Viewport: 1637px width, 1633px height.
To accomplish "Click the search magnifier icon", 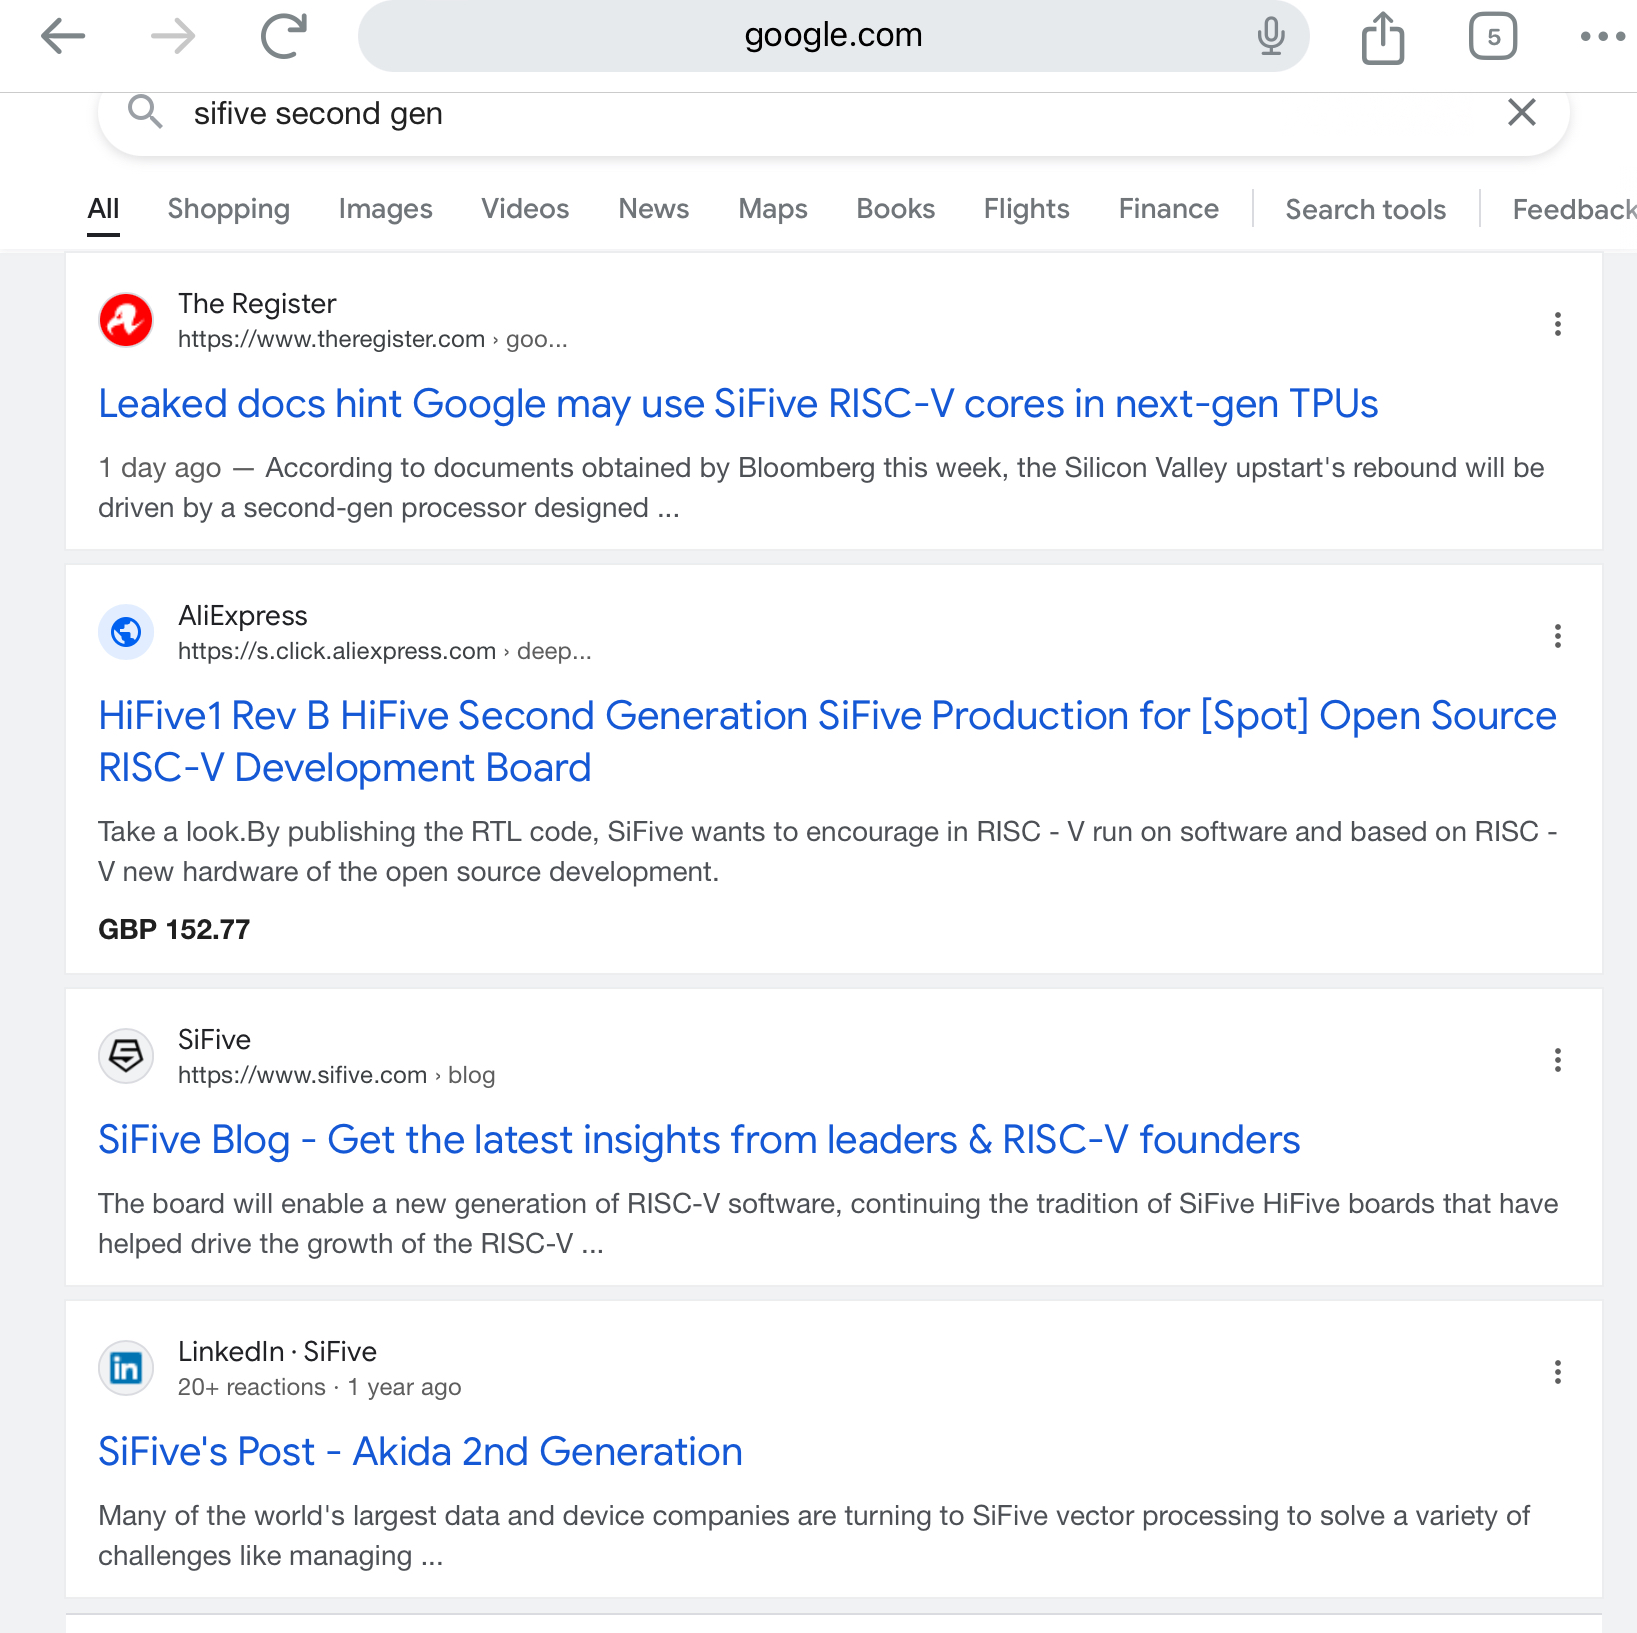I will pos(145,112).
